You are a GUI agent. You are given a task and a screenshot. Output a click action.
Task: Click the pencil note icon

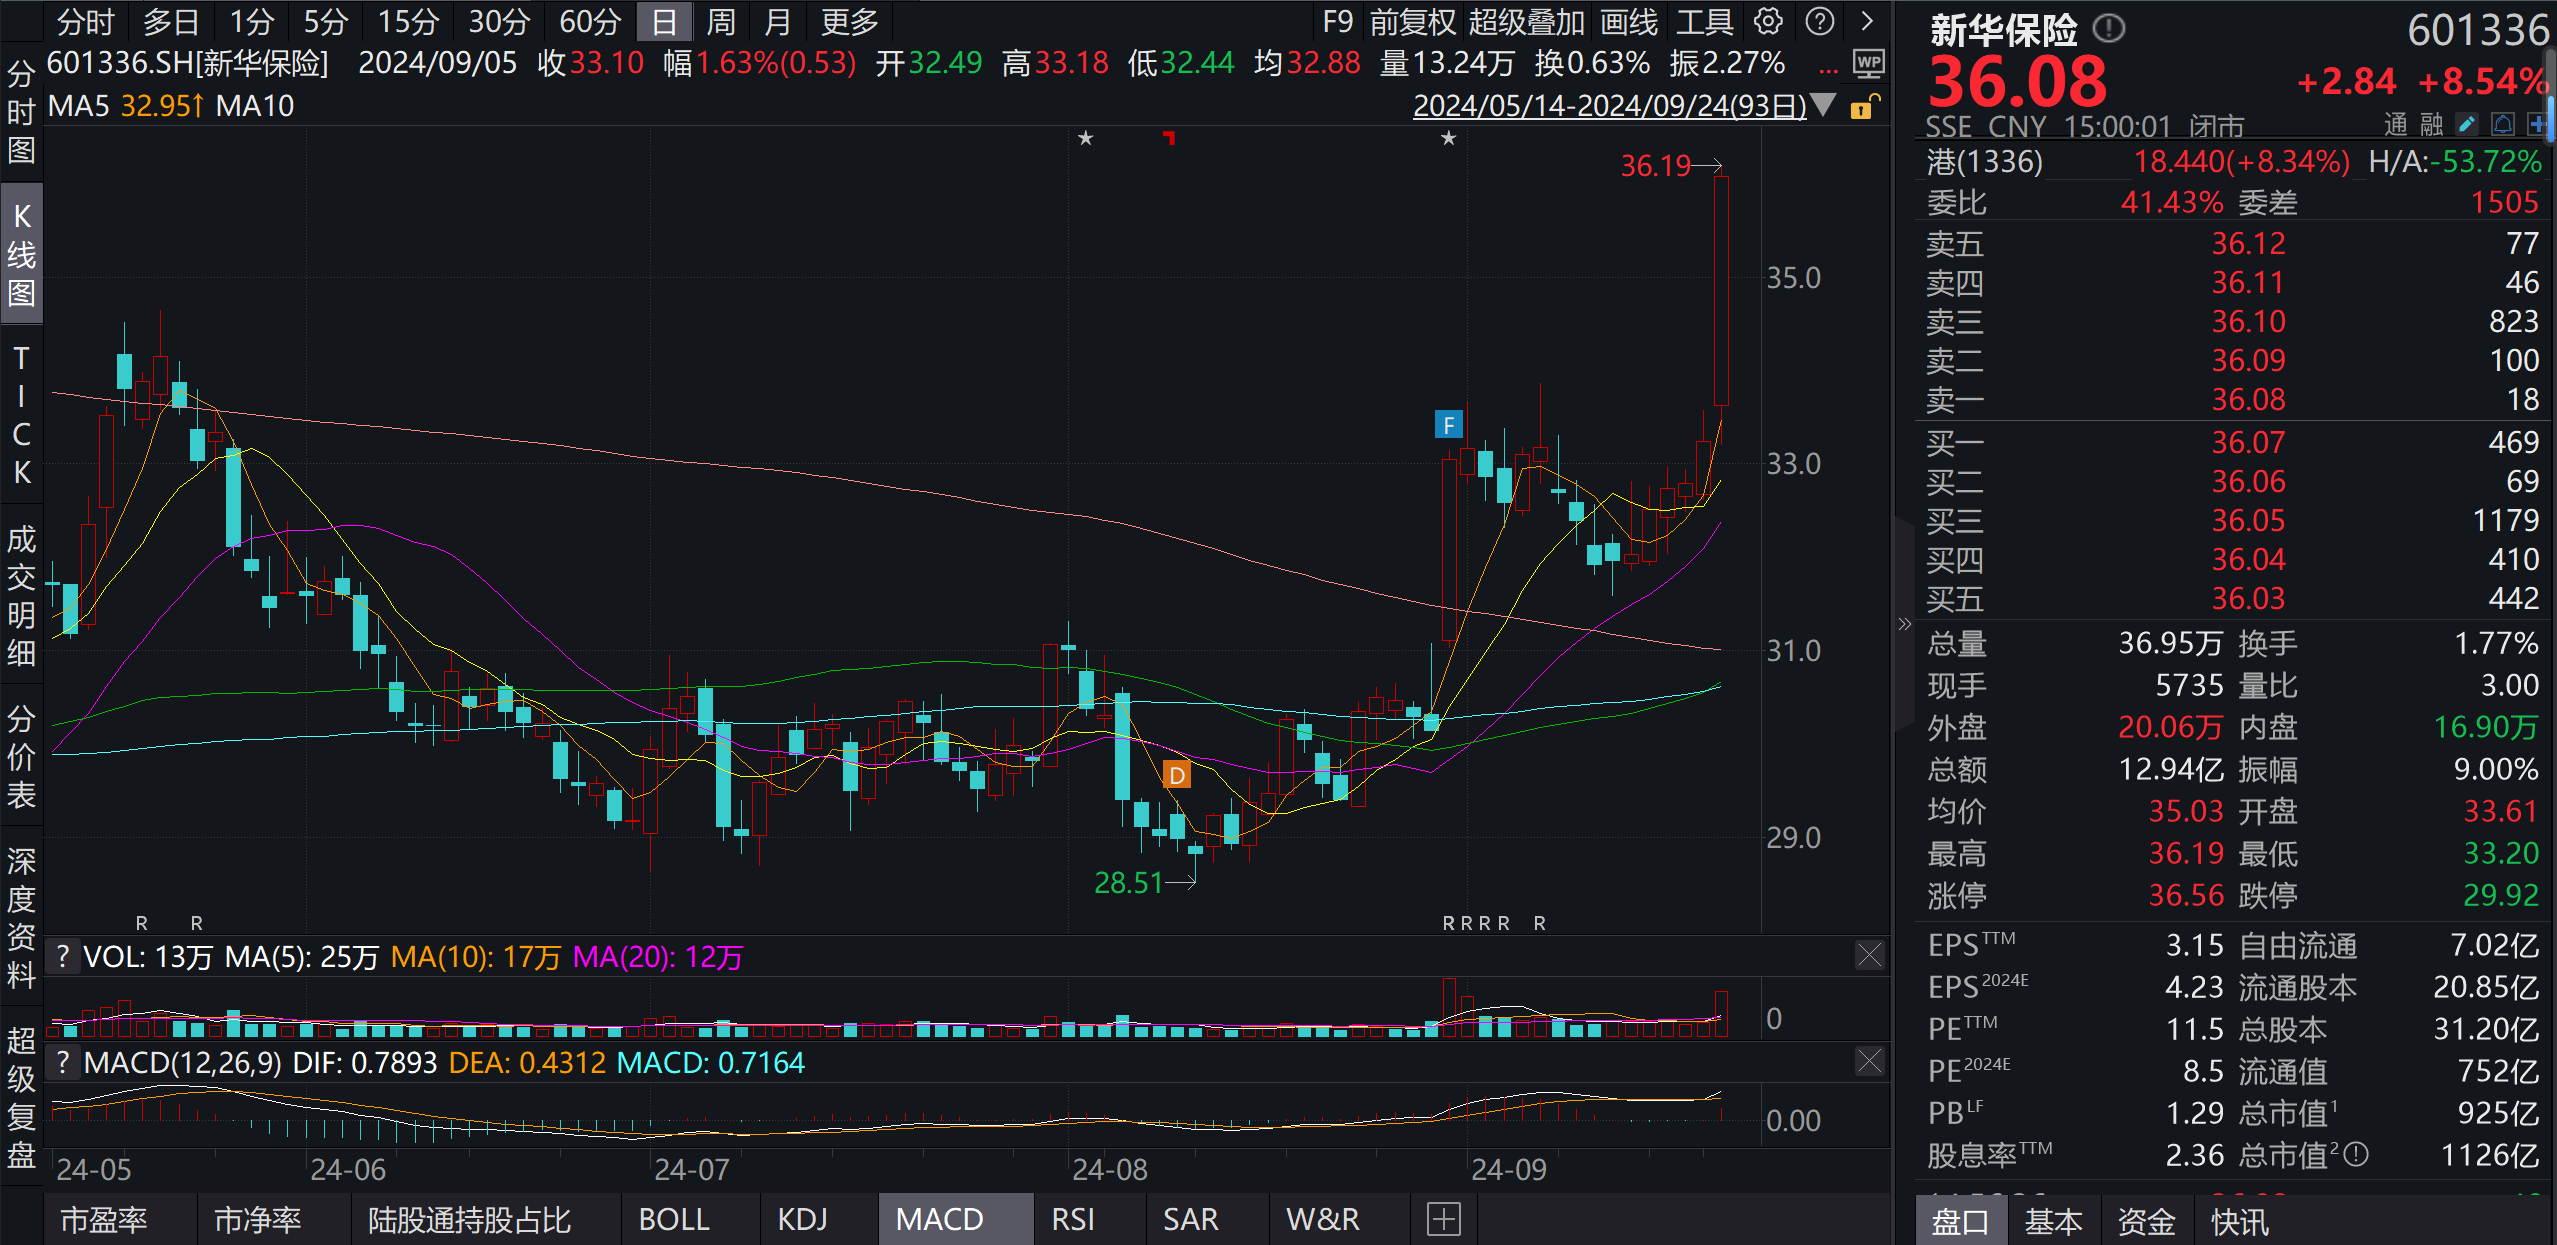pyautogui.click(x=2468, y=124)
